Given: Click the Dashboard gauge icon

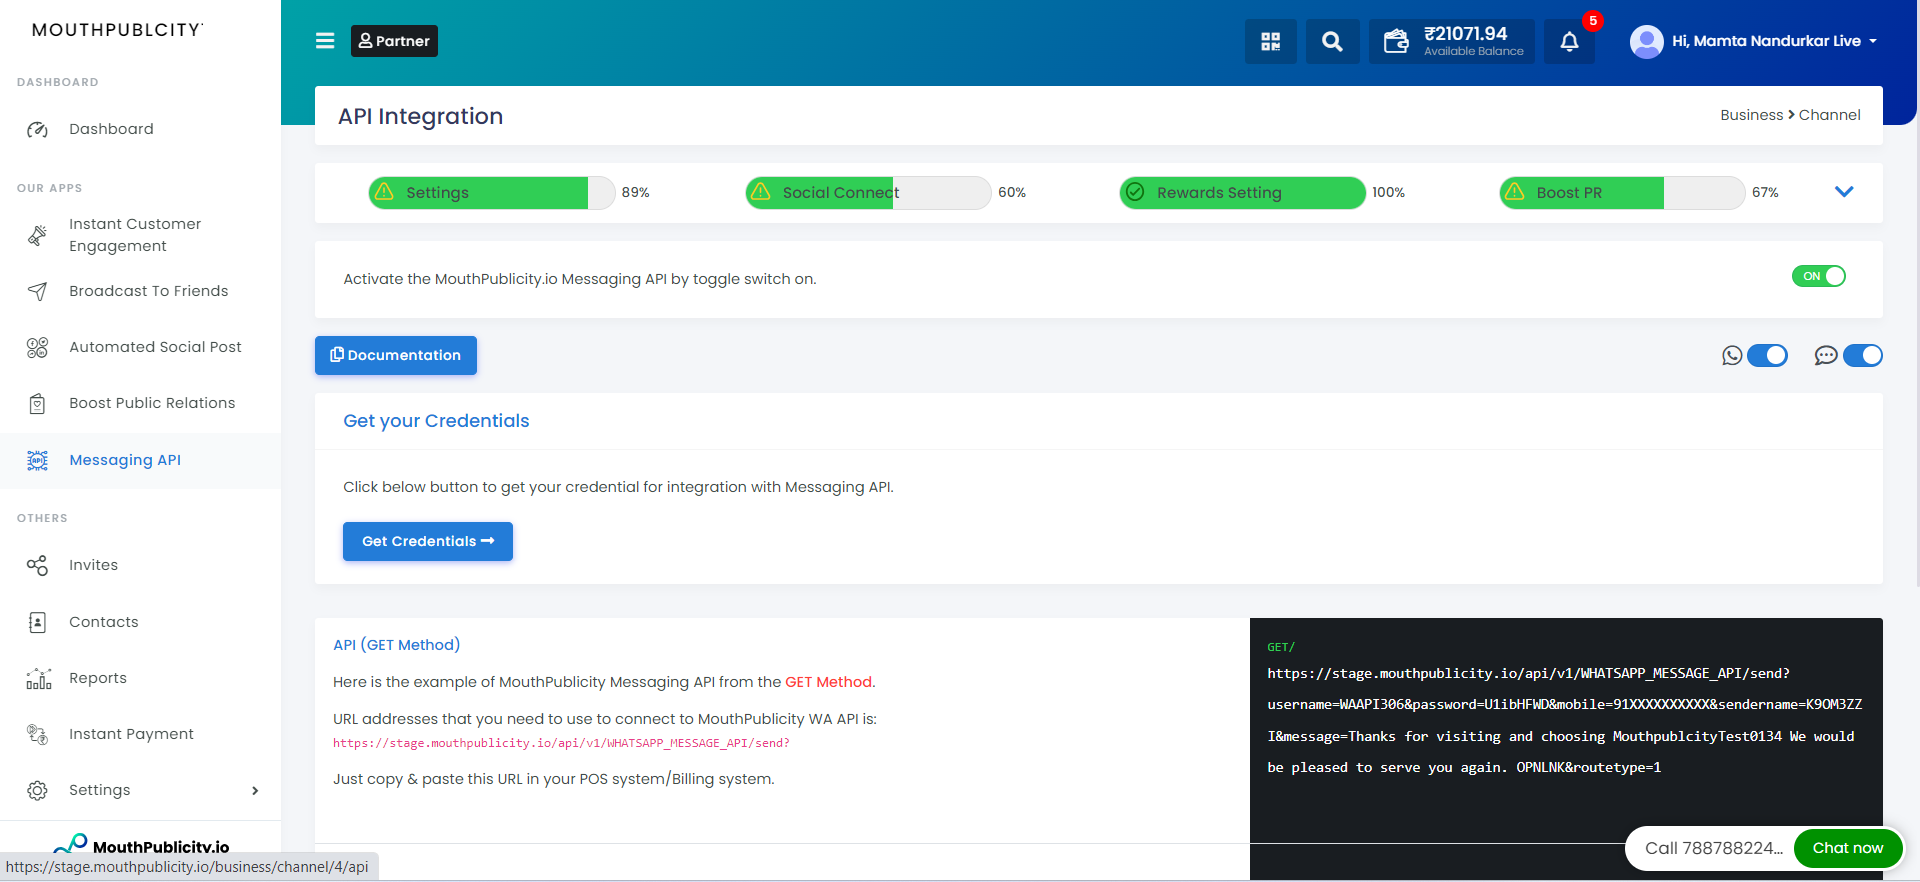Looking at the screenshot, I should point(37,129).
